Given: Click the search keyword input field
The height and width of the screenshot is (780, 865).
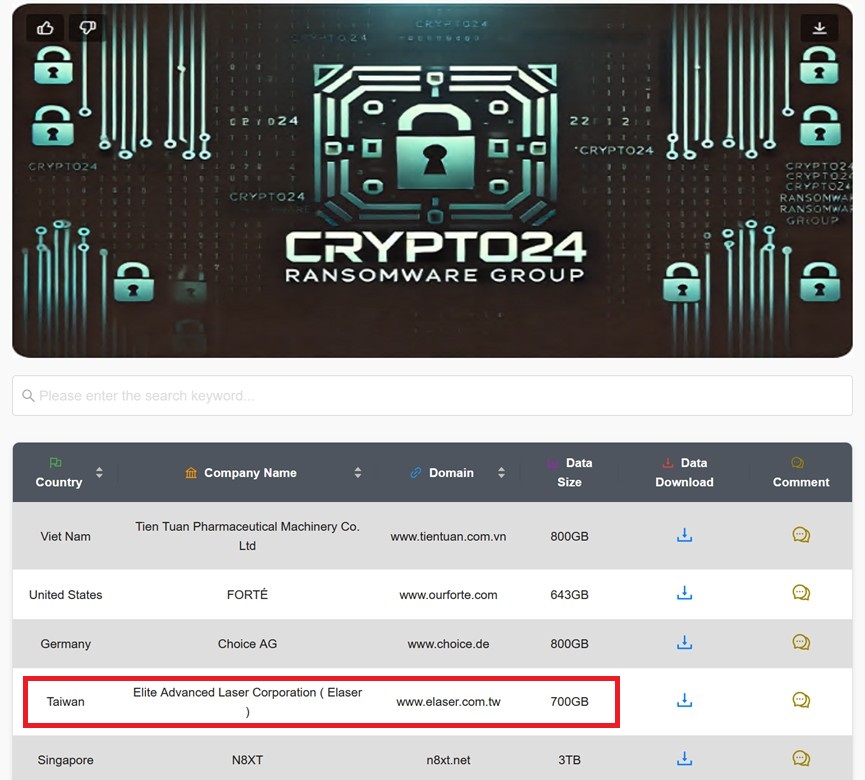Looking at the screenshot, I should (432, 396).
